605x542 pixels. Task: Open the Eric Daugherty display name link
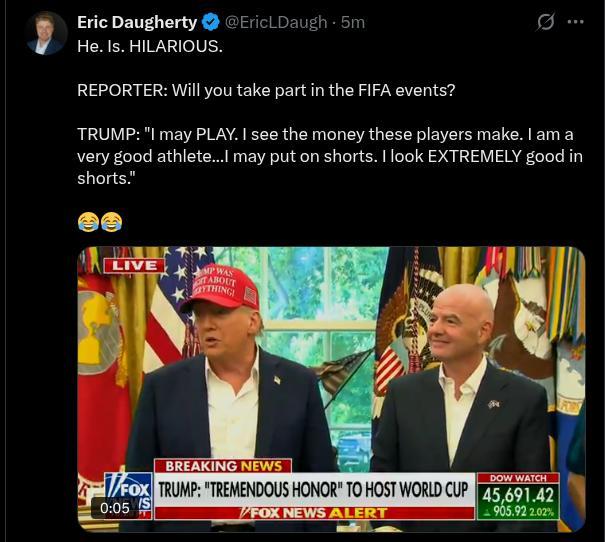[x=137, y=22]
